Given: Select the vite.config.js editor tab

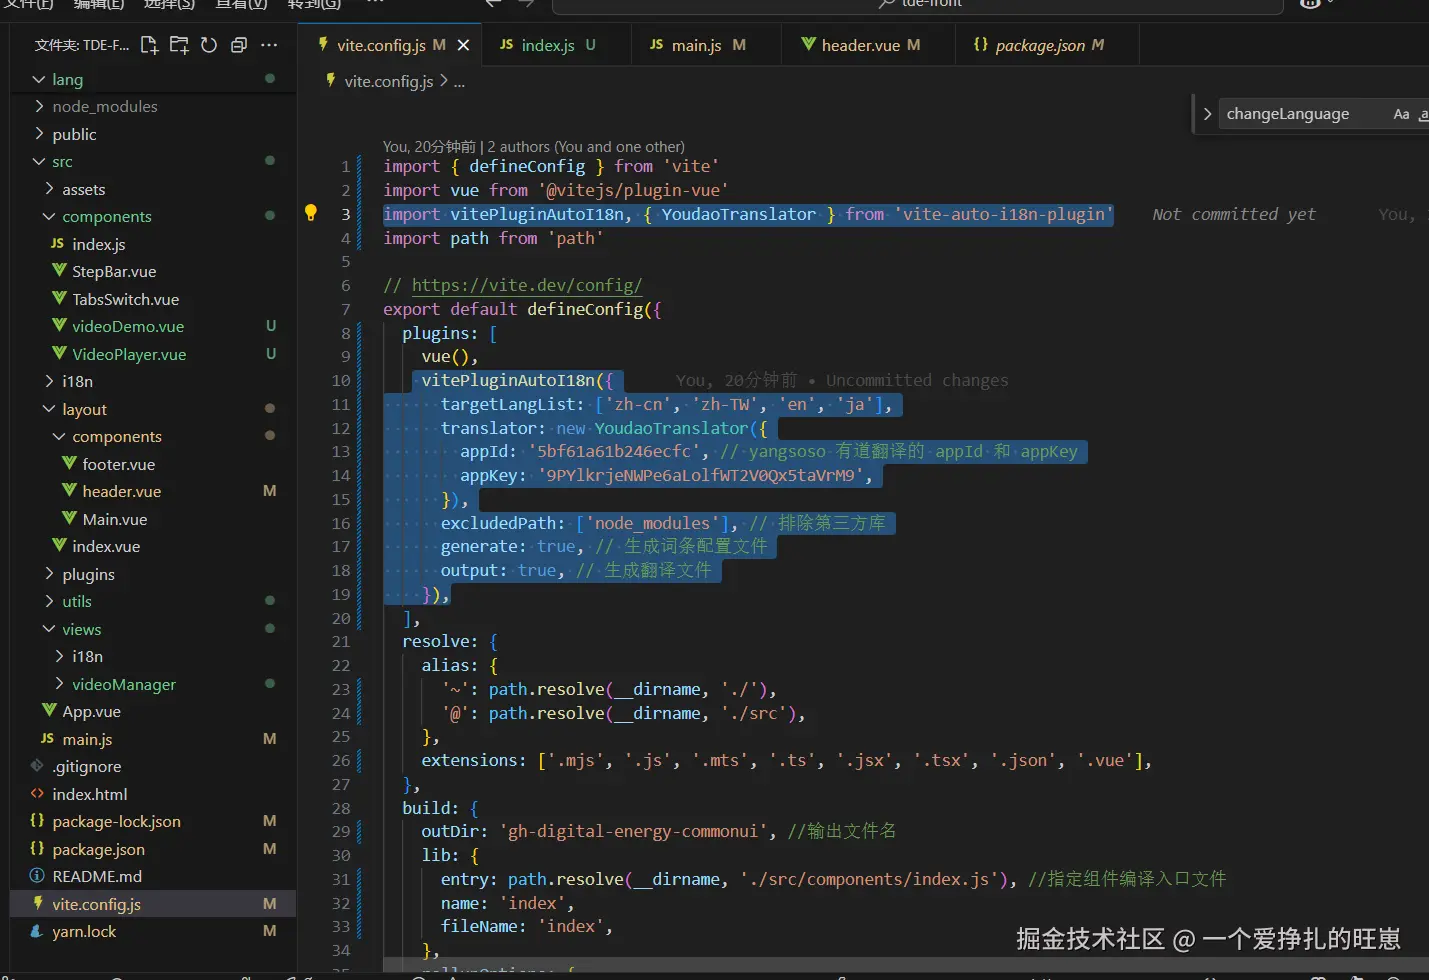Looking at the screenshot, I should [x=390, y=45].
